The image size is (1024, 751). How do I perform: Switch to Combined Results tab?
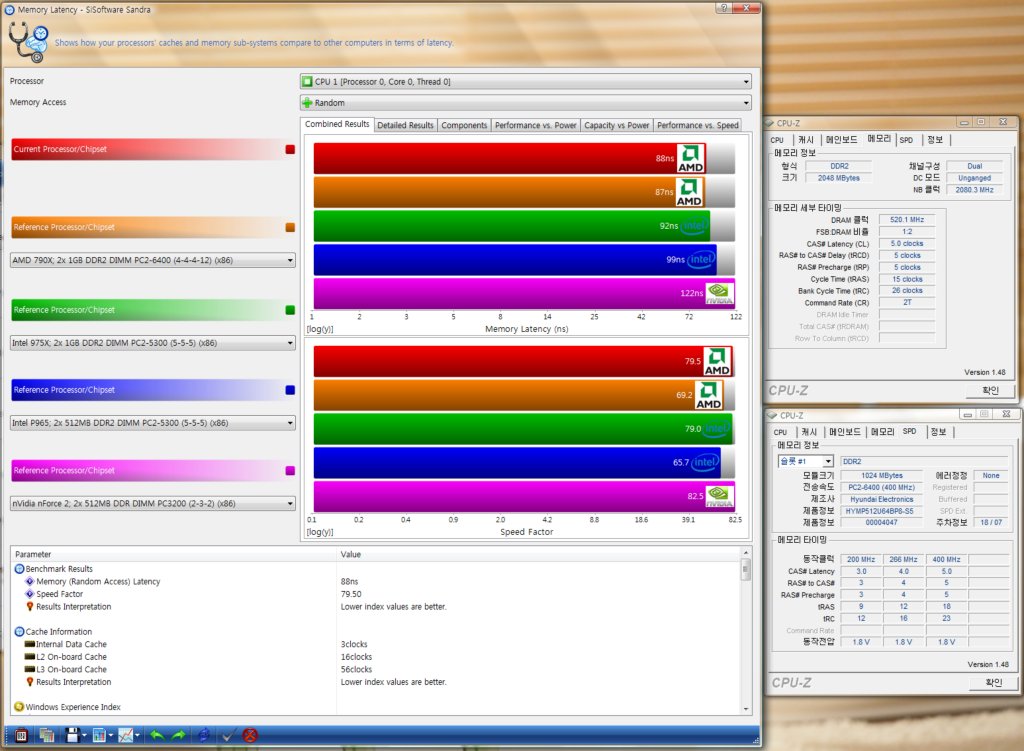click(337, 124)
